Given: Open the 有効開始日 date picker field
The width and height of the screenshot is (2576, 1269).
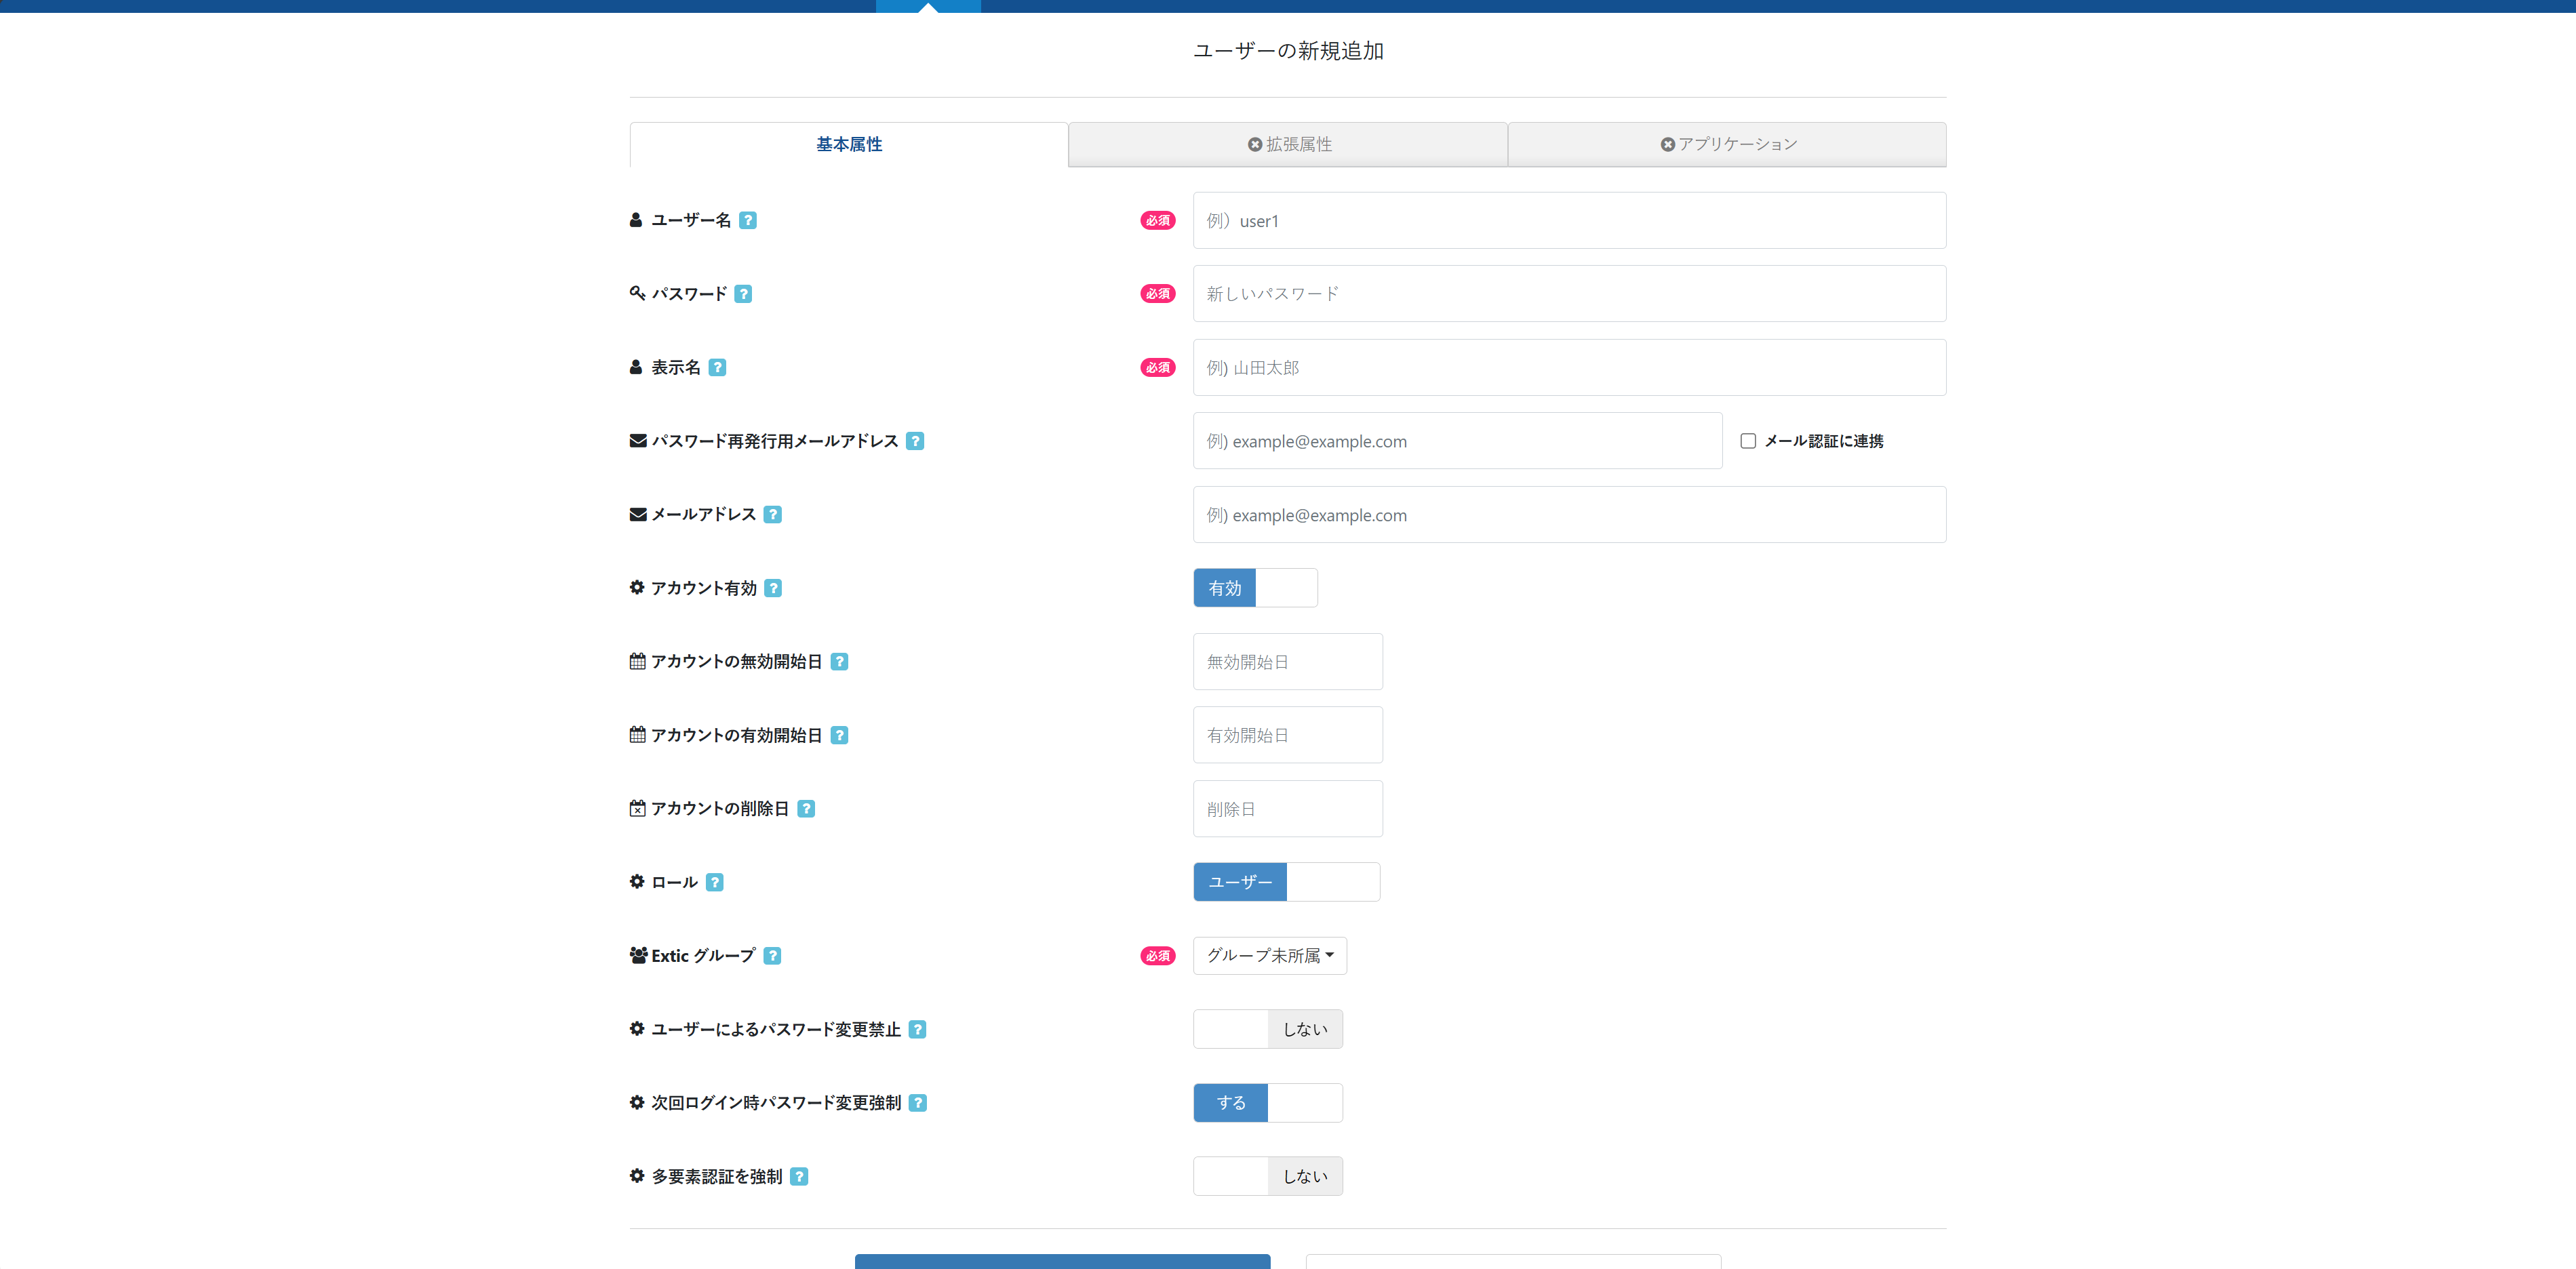Looking at the screenshot, I should [x=1287, y=735].
